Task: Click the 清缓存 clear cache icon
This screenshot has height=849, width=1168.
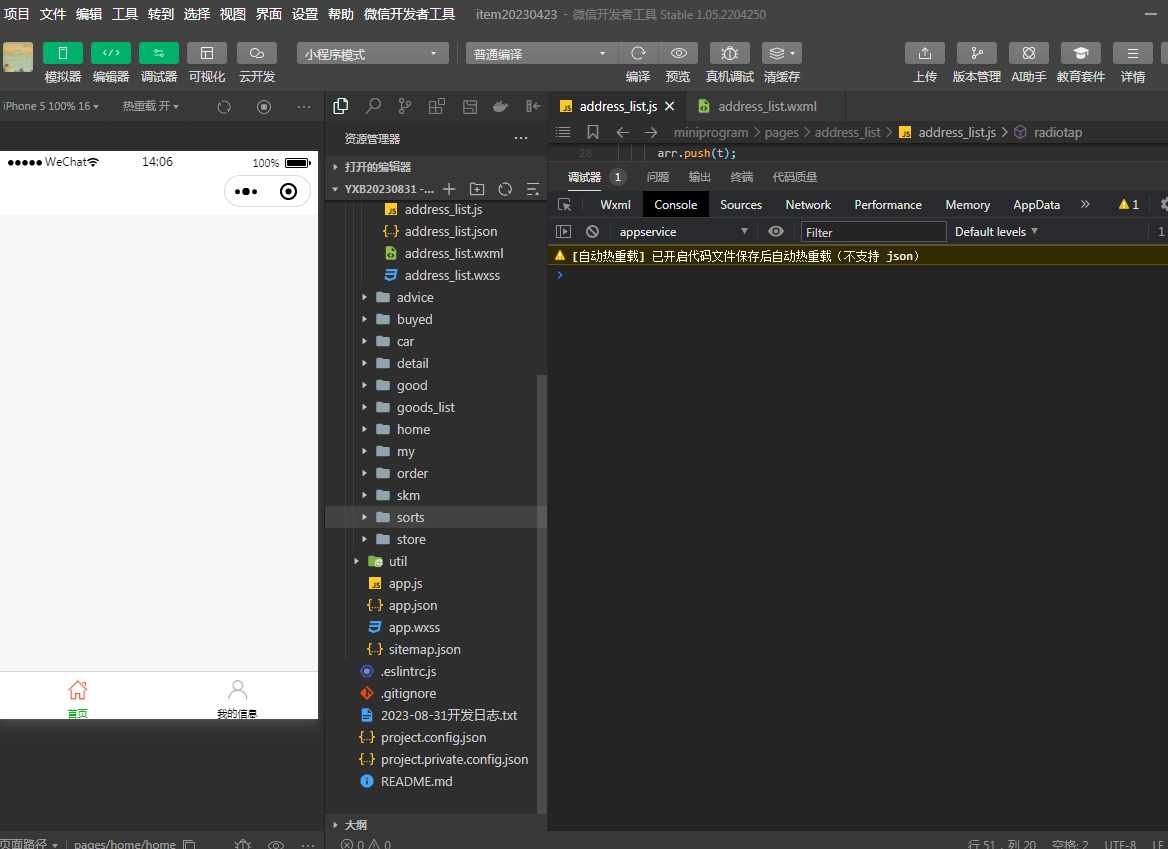Action: (x=781, y=54)
